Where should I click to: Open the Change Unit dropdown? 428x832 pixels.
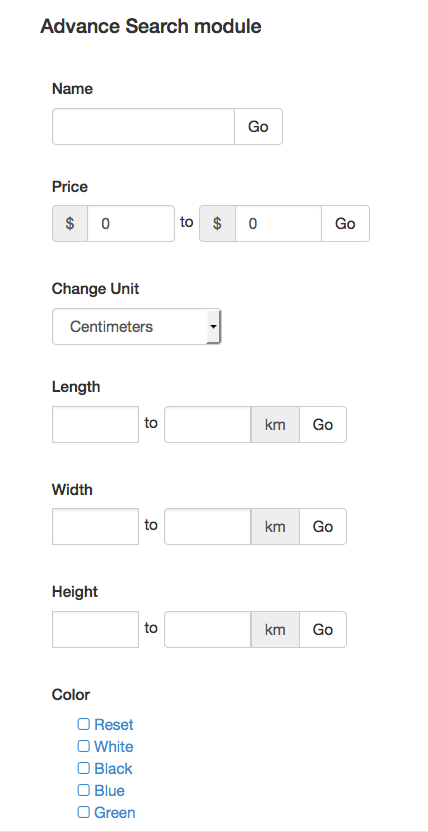(x=136, y=326)
